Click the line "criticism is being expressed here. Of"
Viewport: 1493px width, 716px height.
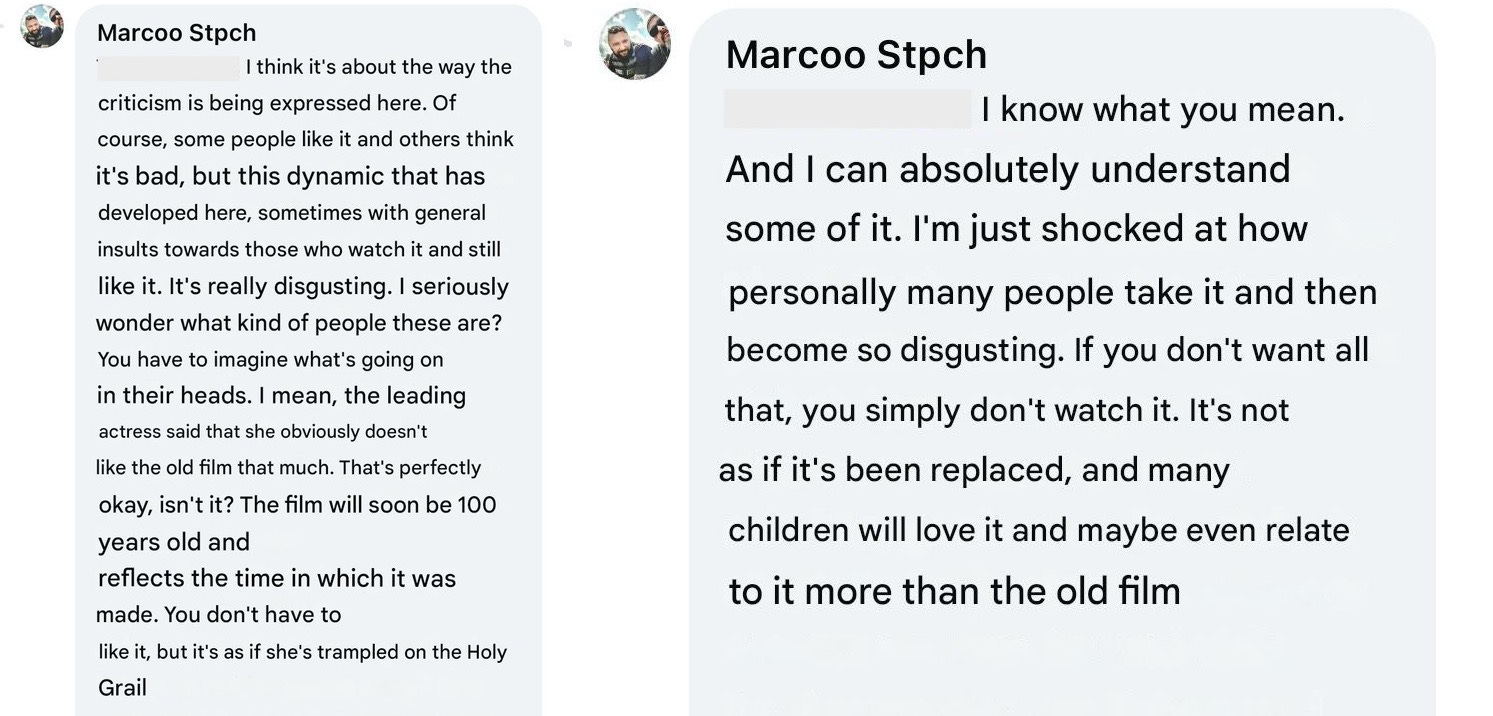277,103
